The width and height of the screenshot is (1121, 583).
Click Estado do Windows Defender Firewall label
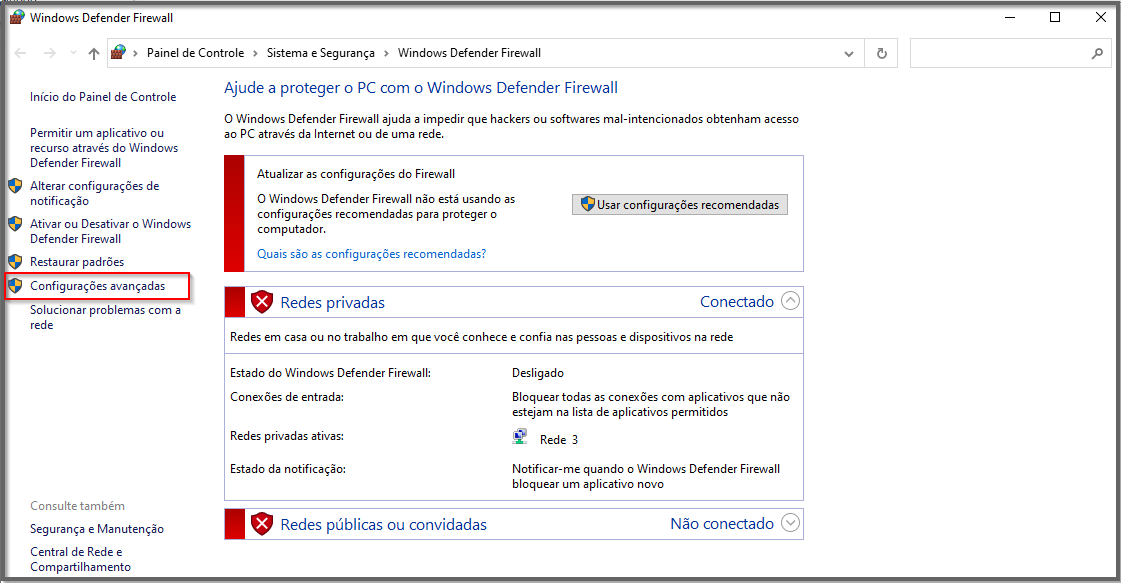[330, 373]
